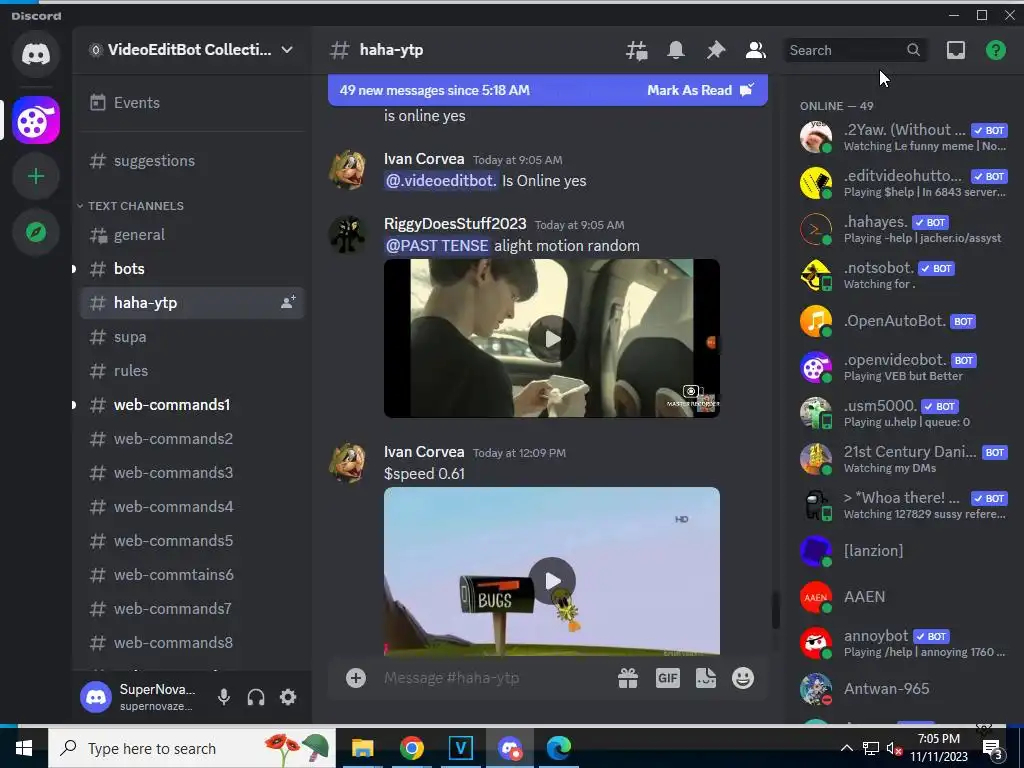Click the chat scrollbar thumb
1024x768 pixels.
coord(776,610)
